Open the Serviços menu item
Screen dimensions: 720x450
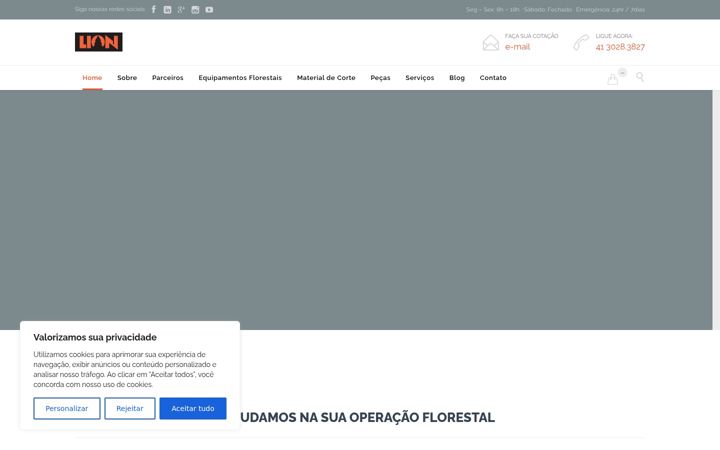(x=420, y=78)
